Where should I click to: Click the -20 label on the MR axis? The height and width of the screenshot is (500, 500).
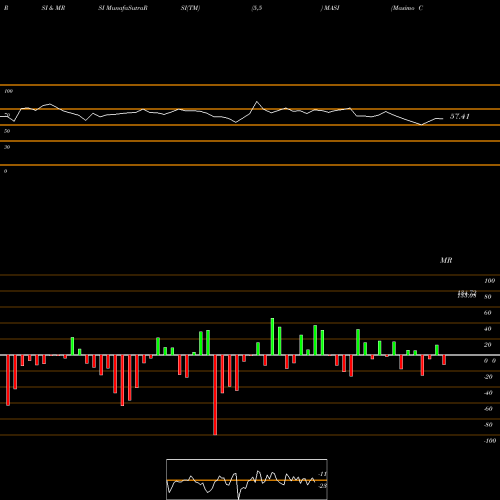tap(488, 377)
